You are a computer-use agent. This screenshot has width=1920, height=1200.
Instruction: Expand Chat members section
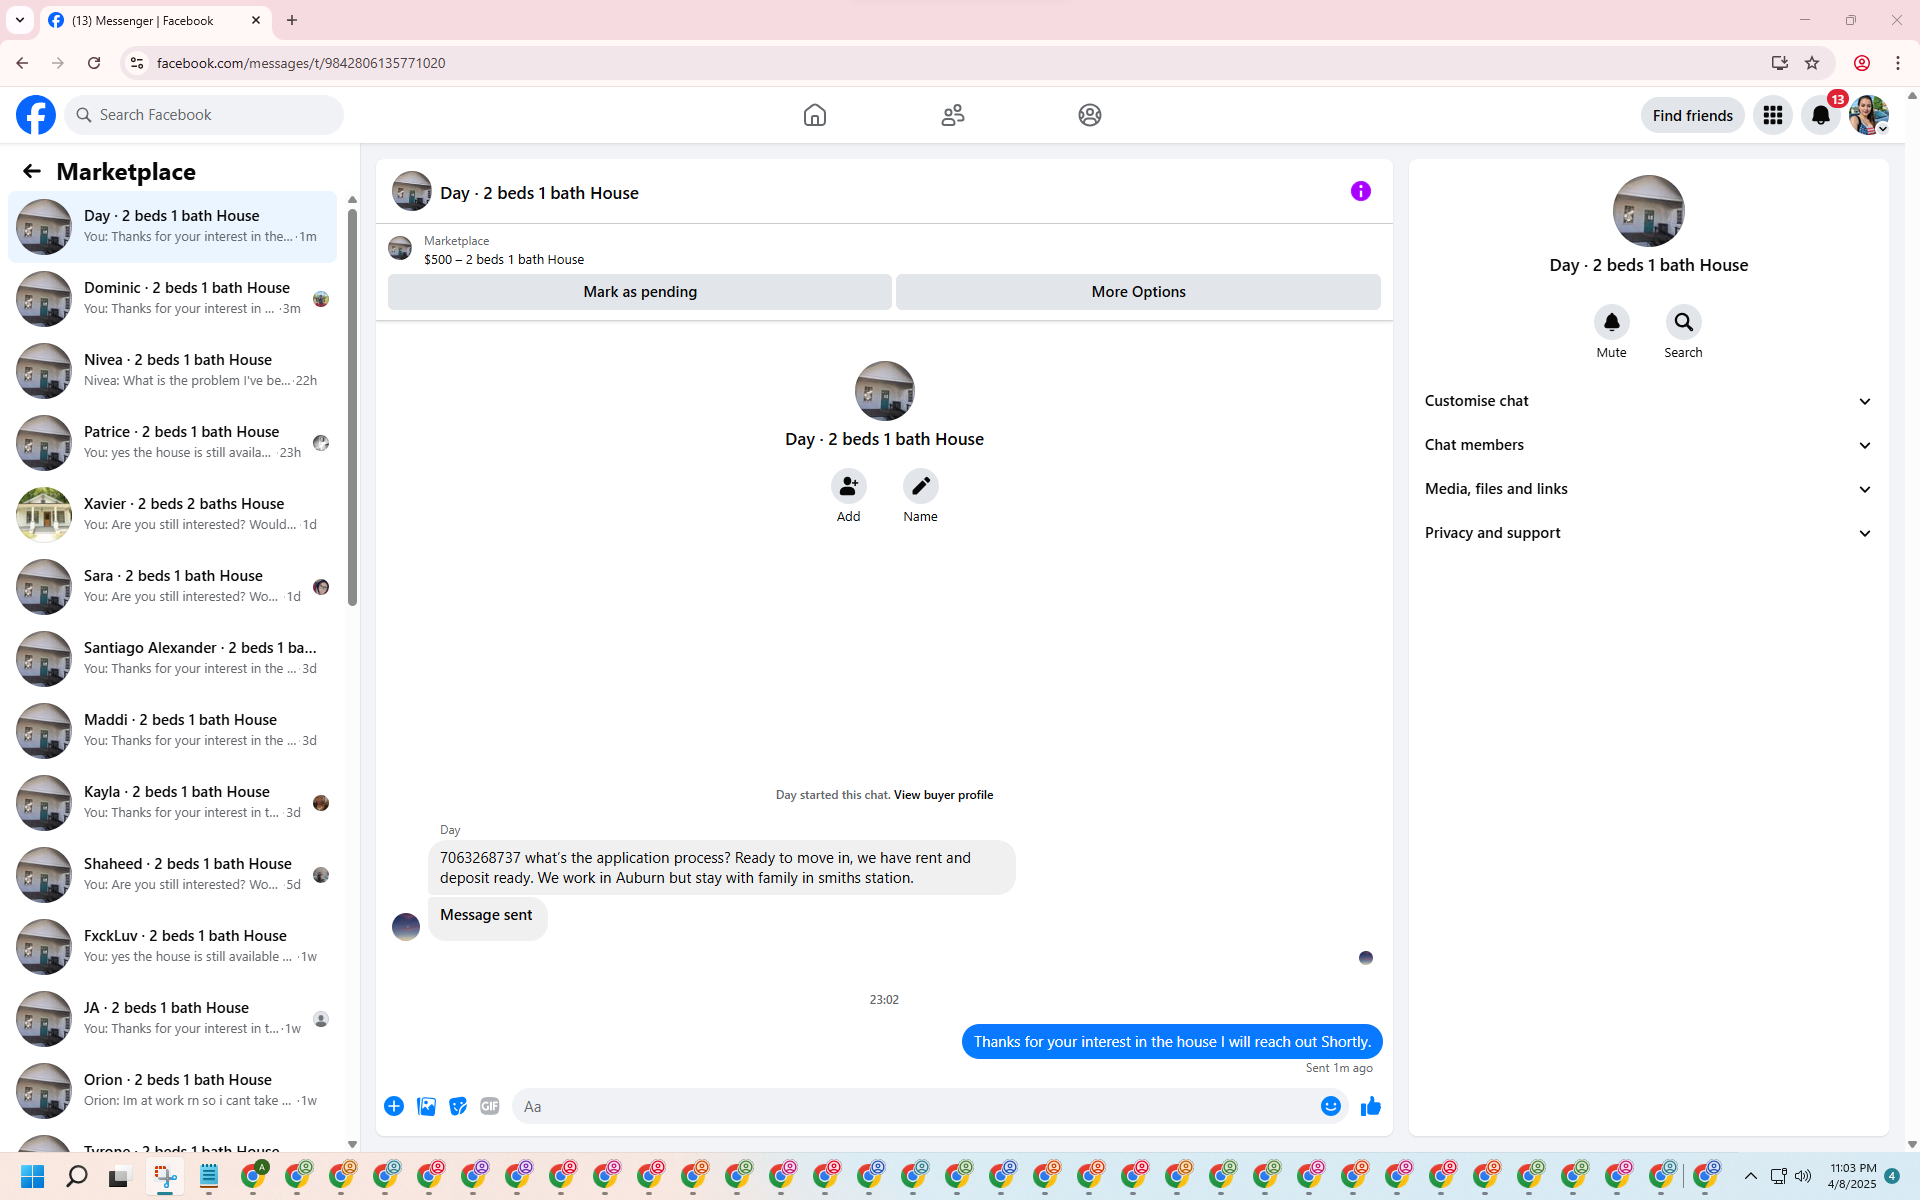1648,445
